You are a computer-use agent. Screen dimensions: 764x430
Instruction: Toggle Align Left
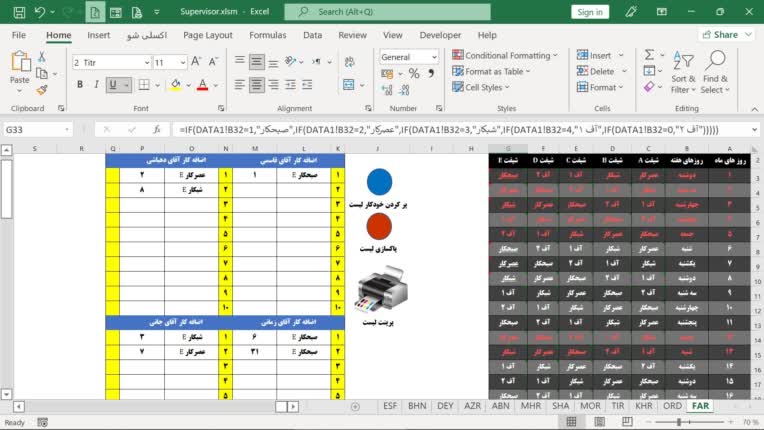click(x=239, y=85)
